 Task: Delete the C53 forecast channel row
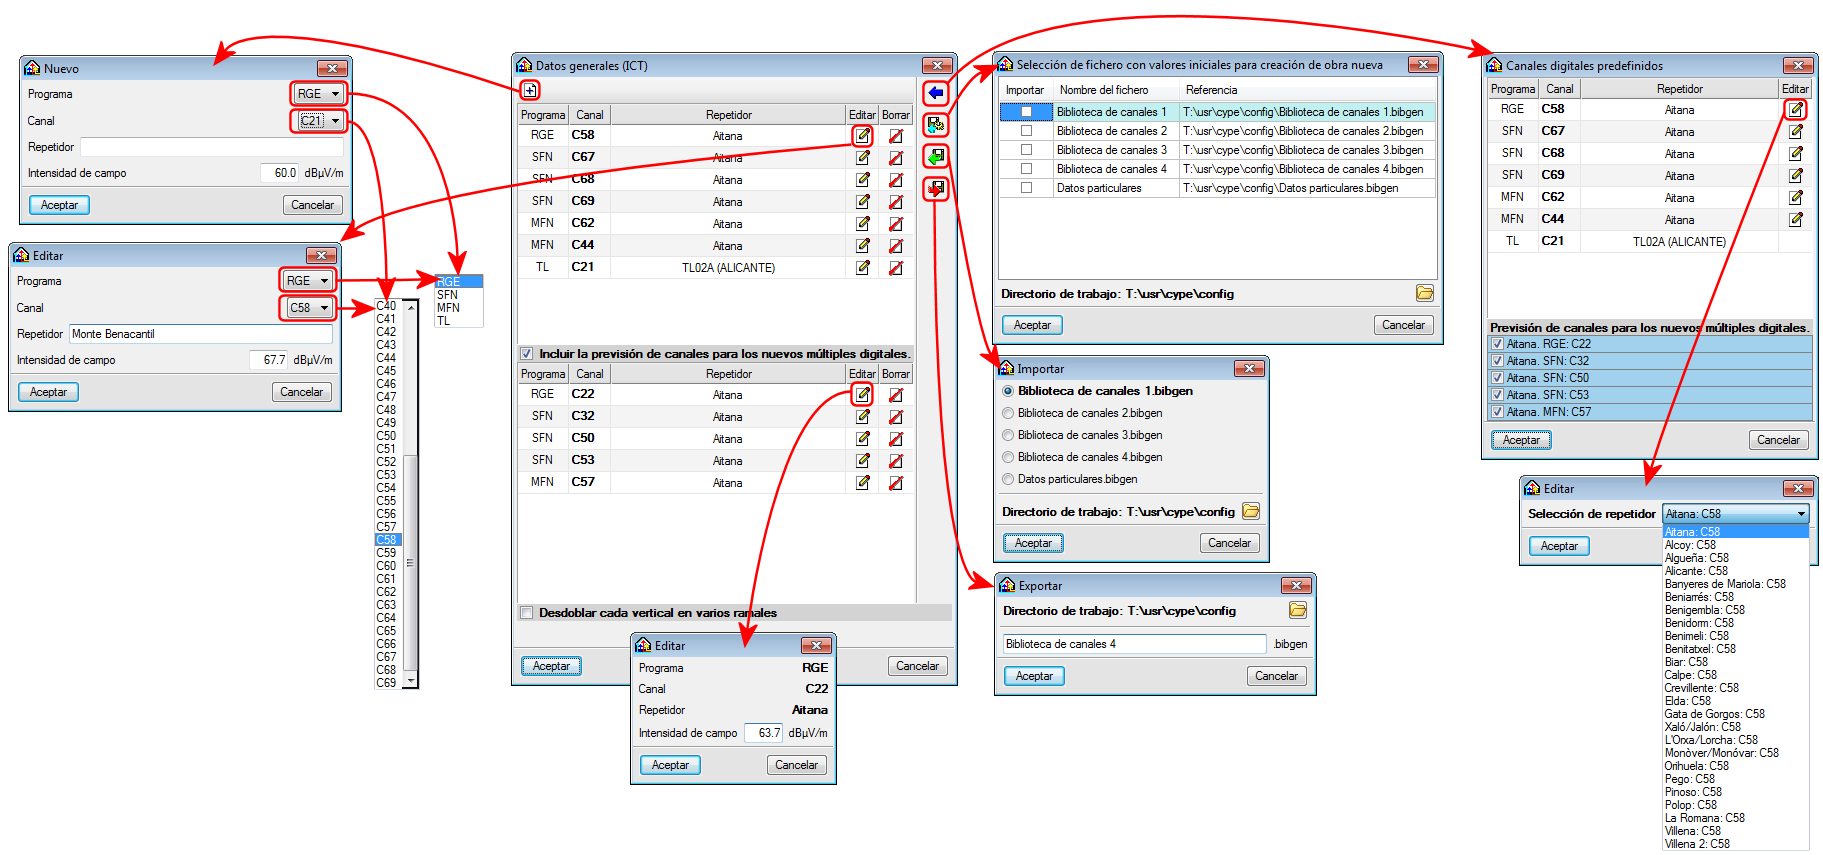(896, 460)
